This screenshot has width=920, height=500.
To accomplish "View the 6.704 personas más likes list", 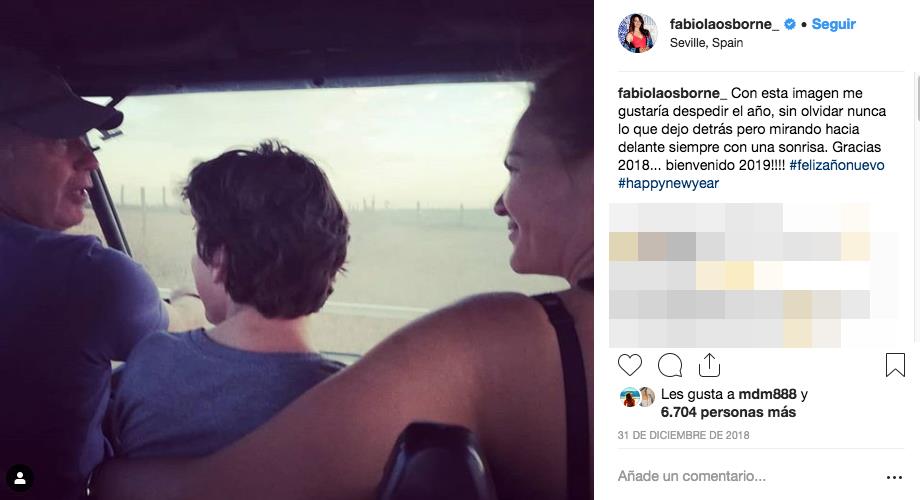I will [x=728, y=413].
